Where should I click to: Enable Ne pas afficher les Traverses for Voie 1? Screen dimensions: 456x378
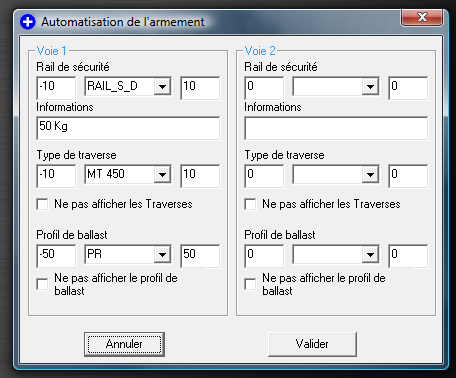pyautogui.click(x=42, y=204)
